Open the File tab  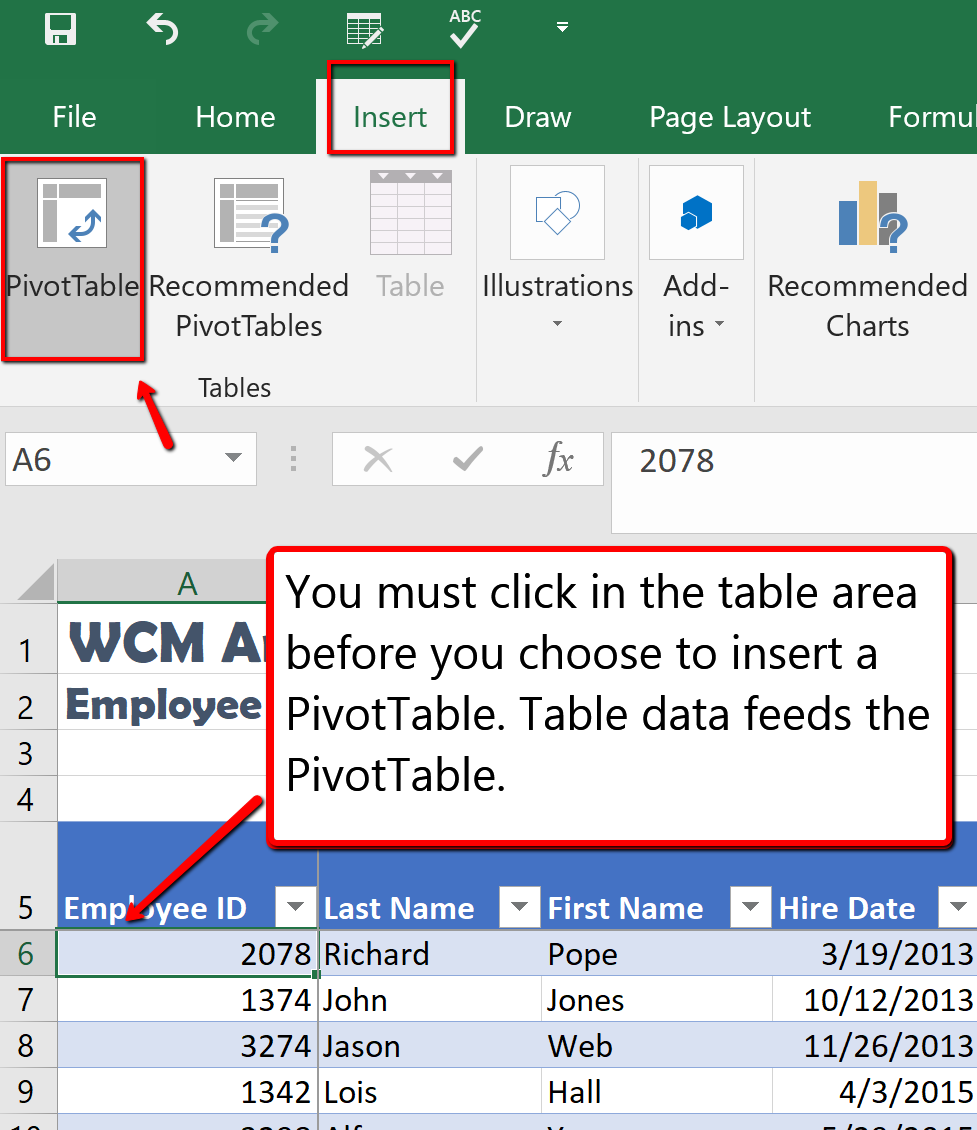(x=74, y=117)
